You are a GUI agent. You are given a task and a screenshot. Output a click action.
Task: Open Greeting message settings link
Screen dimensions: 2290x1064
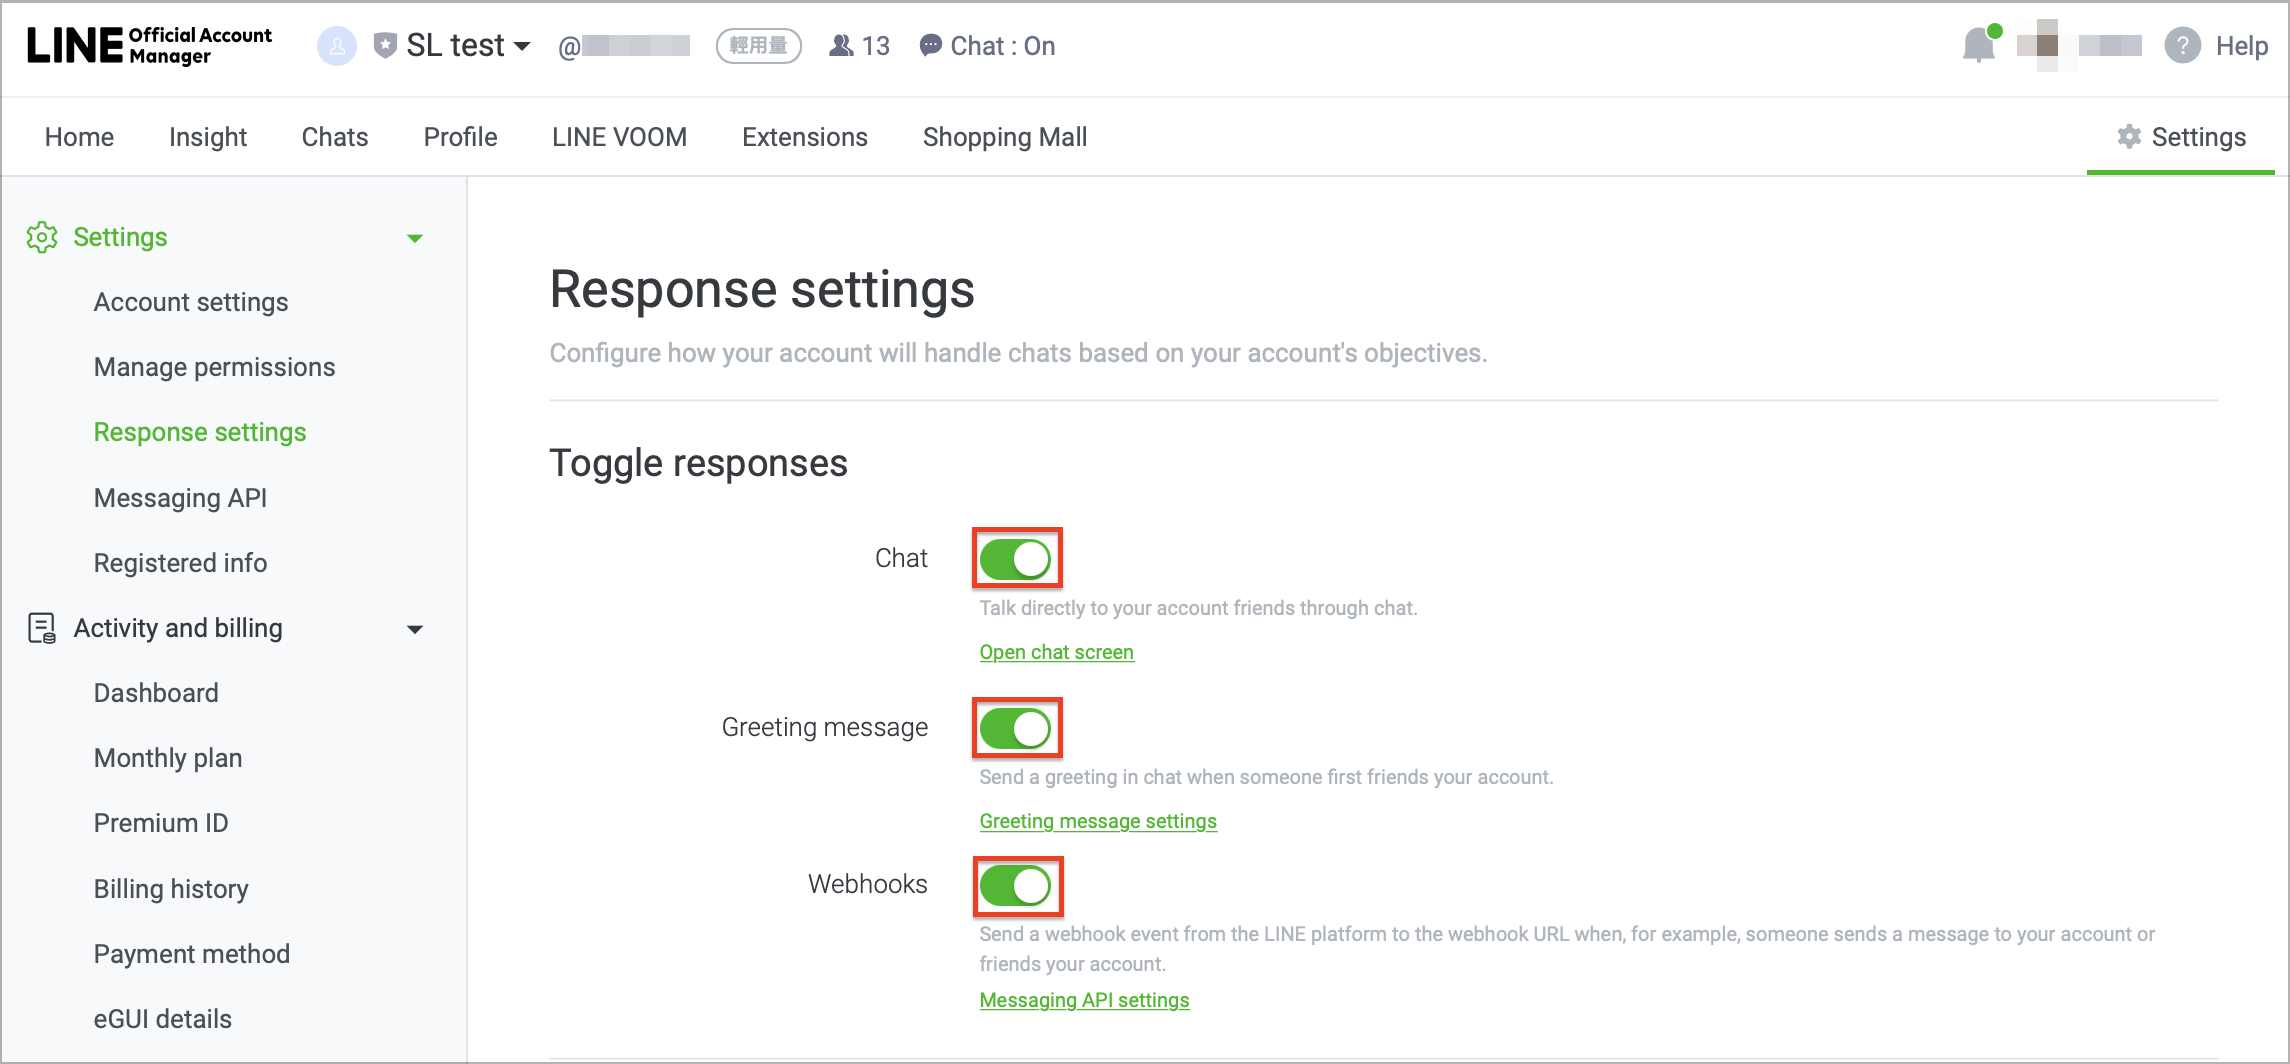click(x=1098, y=821)
